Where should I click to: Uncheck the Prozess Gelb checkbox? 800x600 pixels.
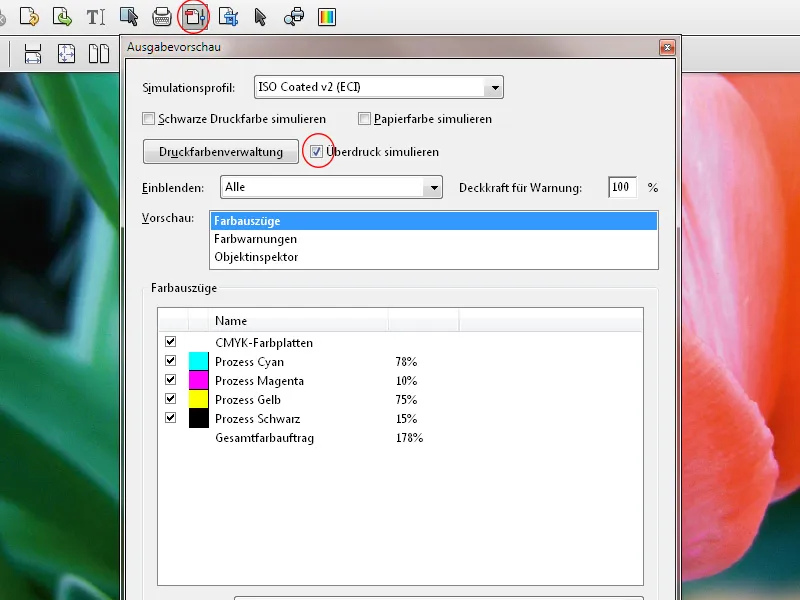(170, 398)
